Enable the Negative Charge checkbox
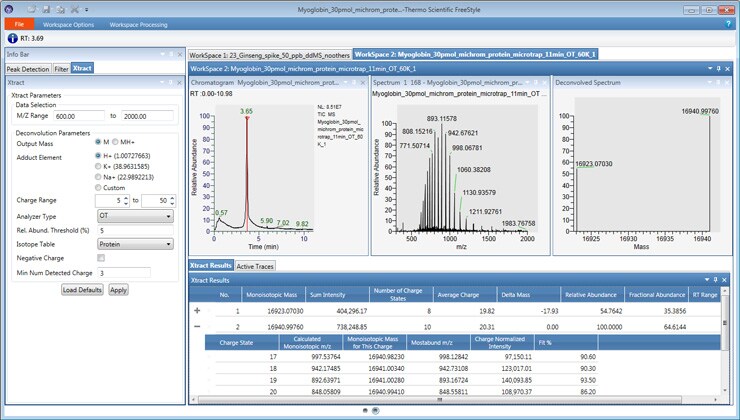Viewport: 740px width, 420px height. pos(101,257)
